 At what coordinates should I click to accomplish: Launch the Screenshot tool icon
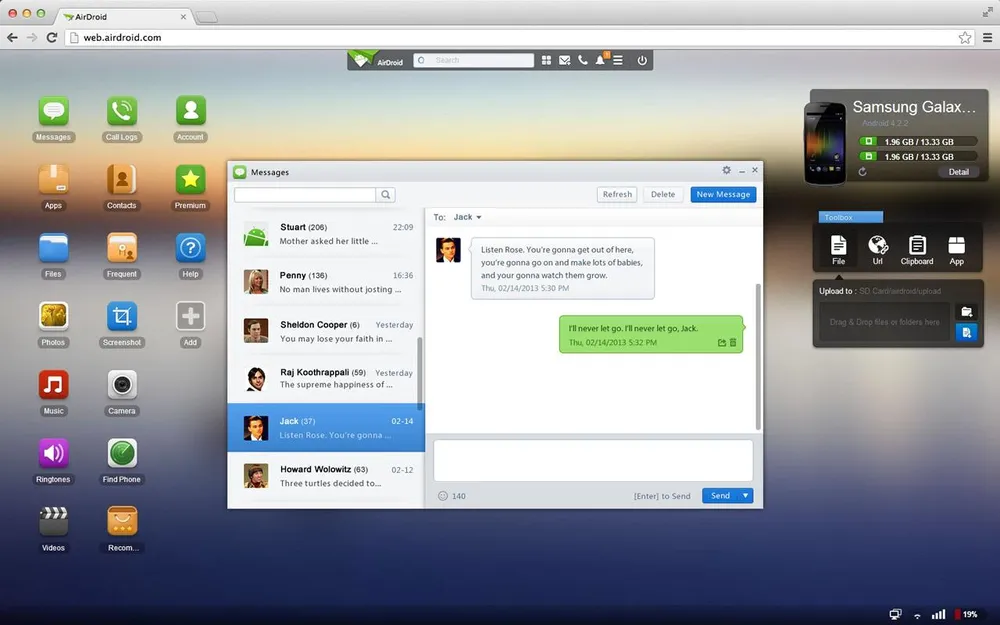coord(122,317)
